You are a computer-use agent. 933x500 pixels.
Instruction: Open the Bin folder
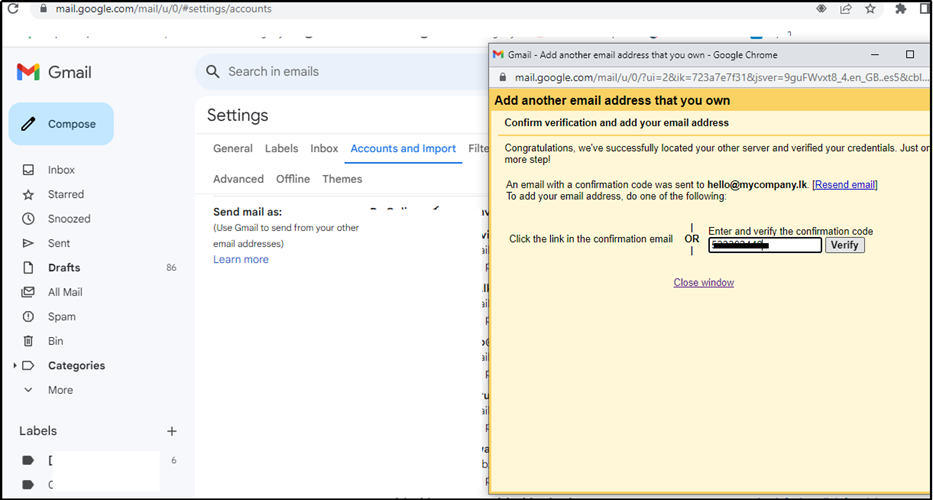pyautogui.click(x=55, y=340)
